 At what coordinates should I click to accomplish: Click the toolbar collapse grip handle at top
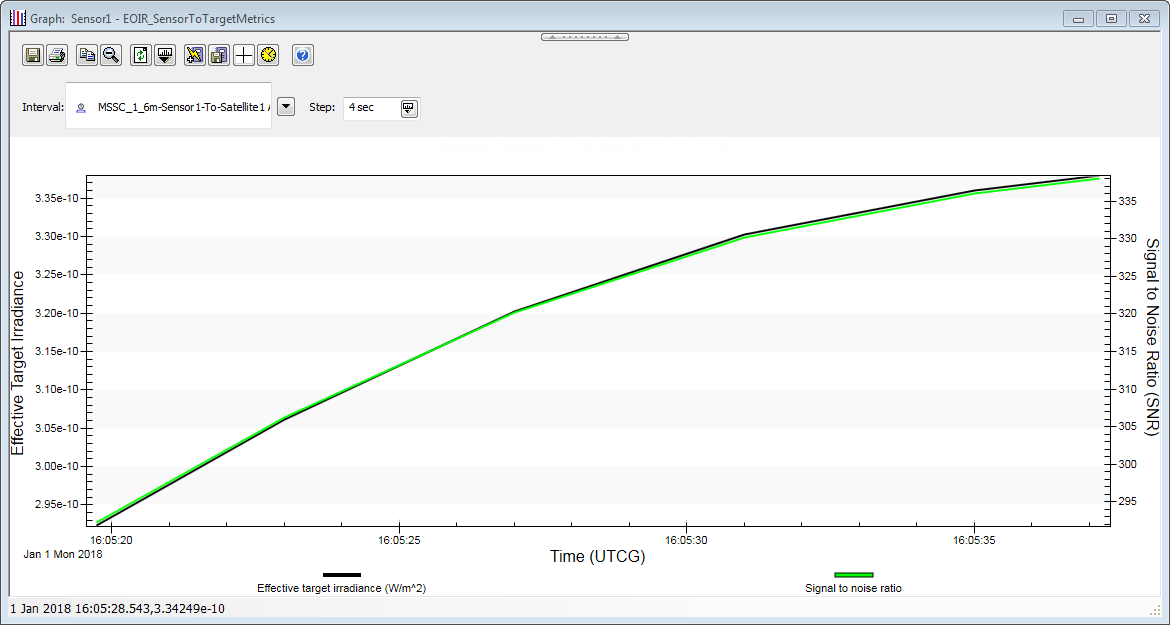point(585,37)
